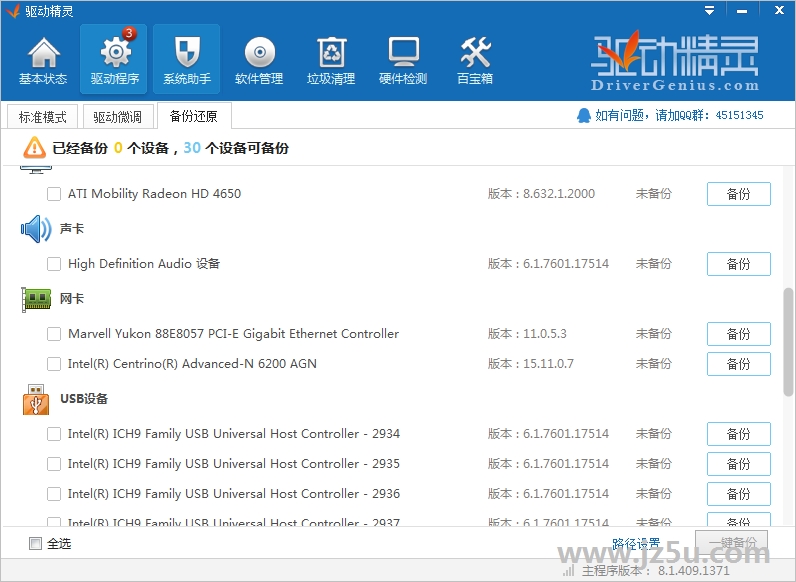Click the ATI Mobility Radeon HD 4650 name
The height and width of the screenshot is (582, 796).
click(x=154, y=193)
